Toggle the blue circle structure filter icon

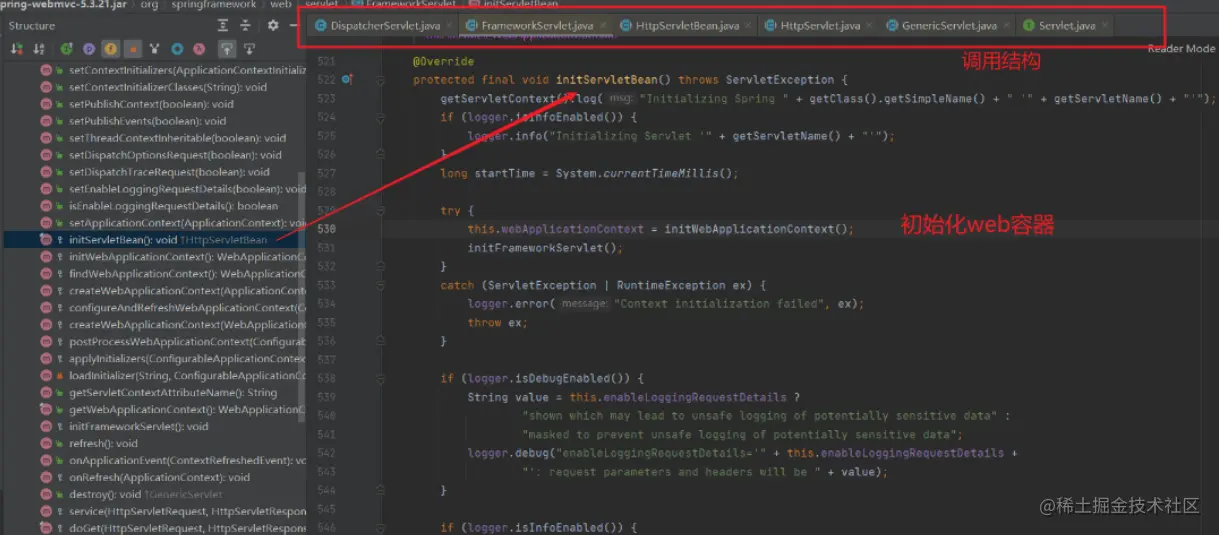pos(177,48)
